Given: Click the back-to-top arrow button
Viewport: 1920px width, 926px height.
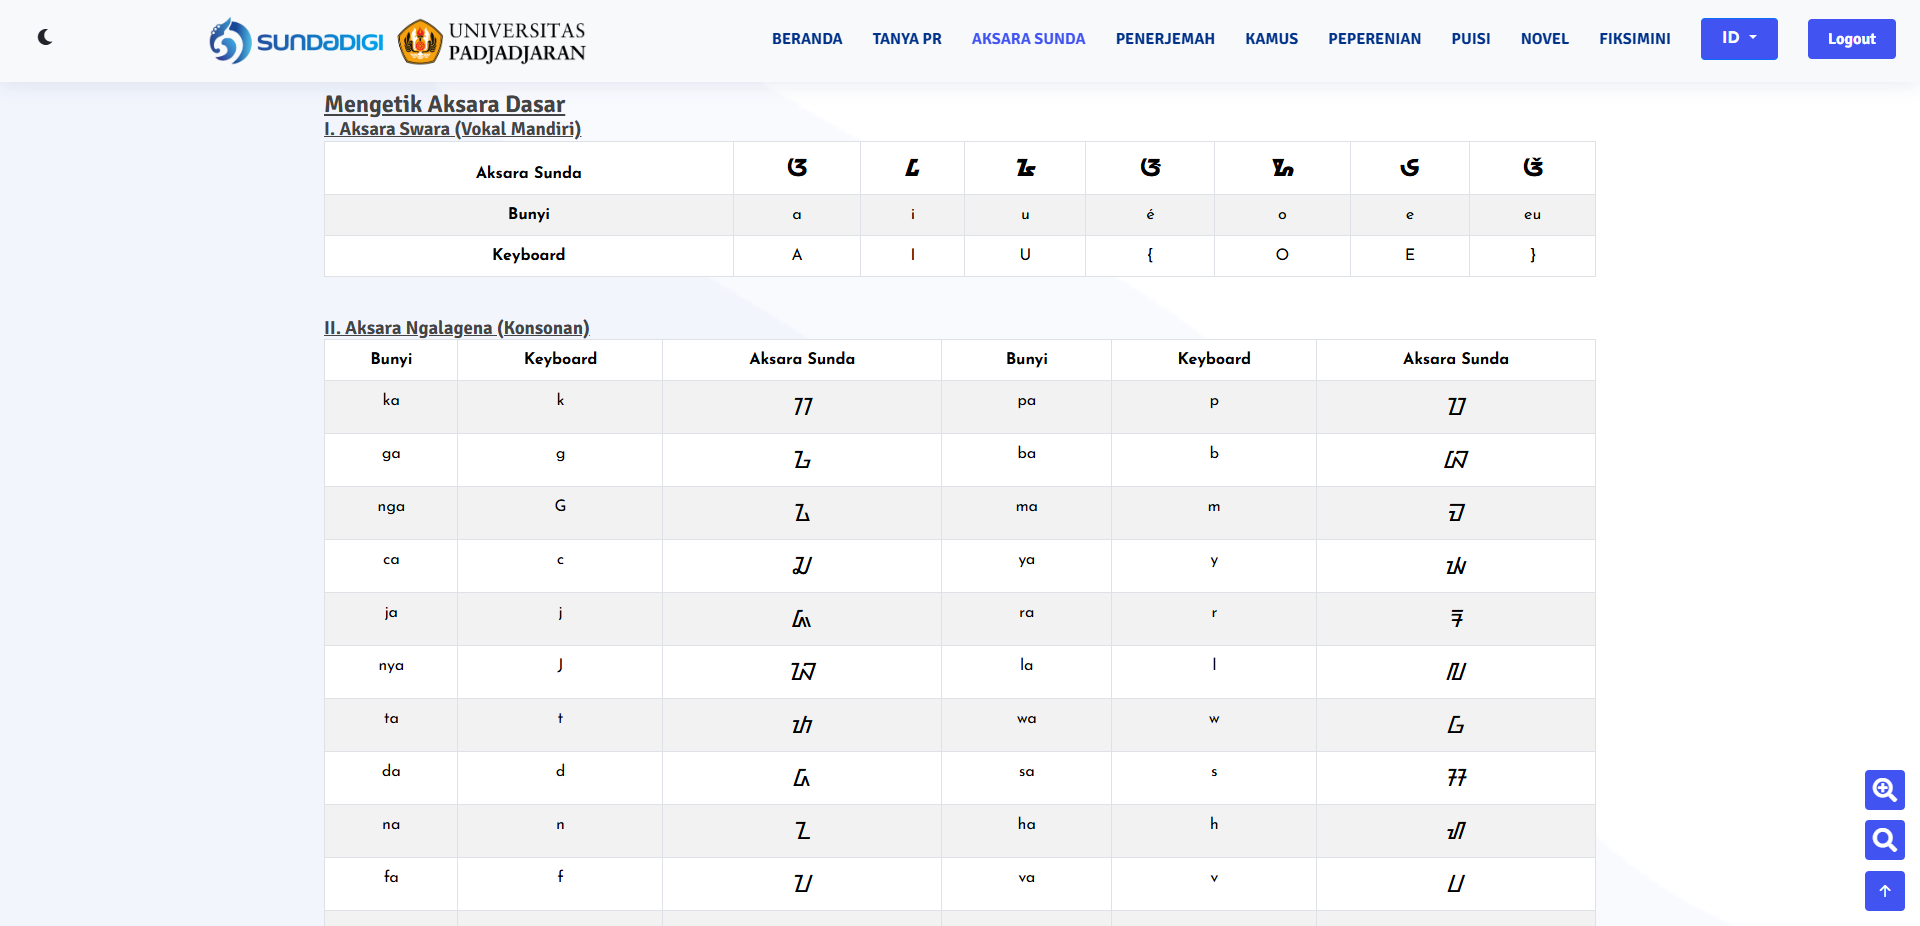Looking at the screenshot, I should 1884,891.
